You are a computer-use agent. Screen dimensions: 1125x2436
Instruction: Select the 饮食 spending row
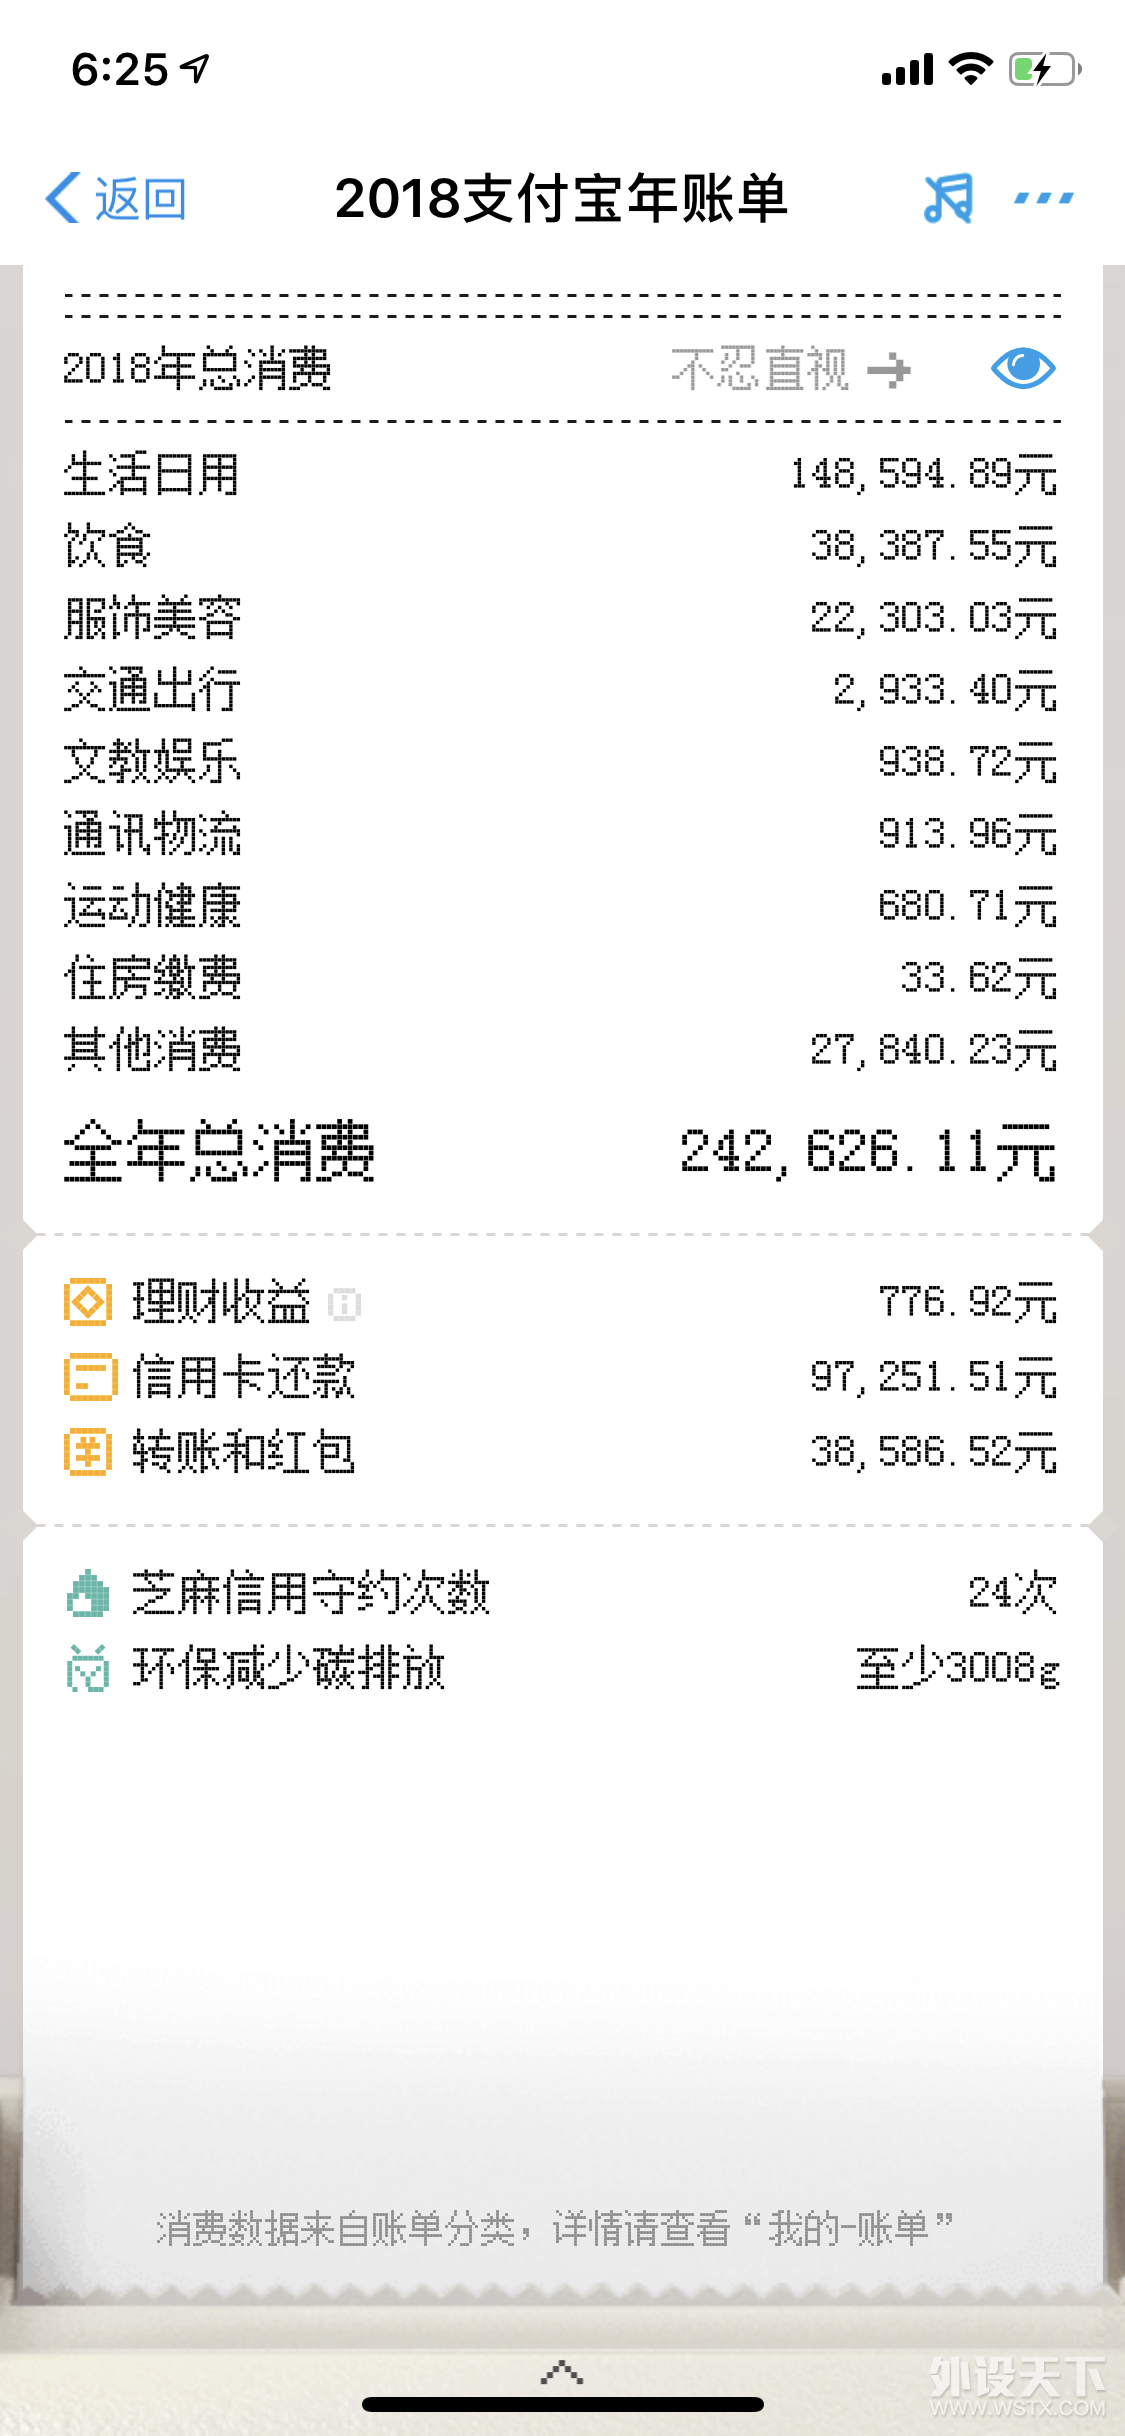[561, 546]
